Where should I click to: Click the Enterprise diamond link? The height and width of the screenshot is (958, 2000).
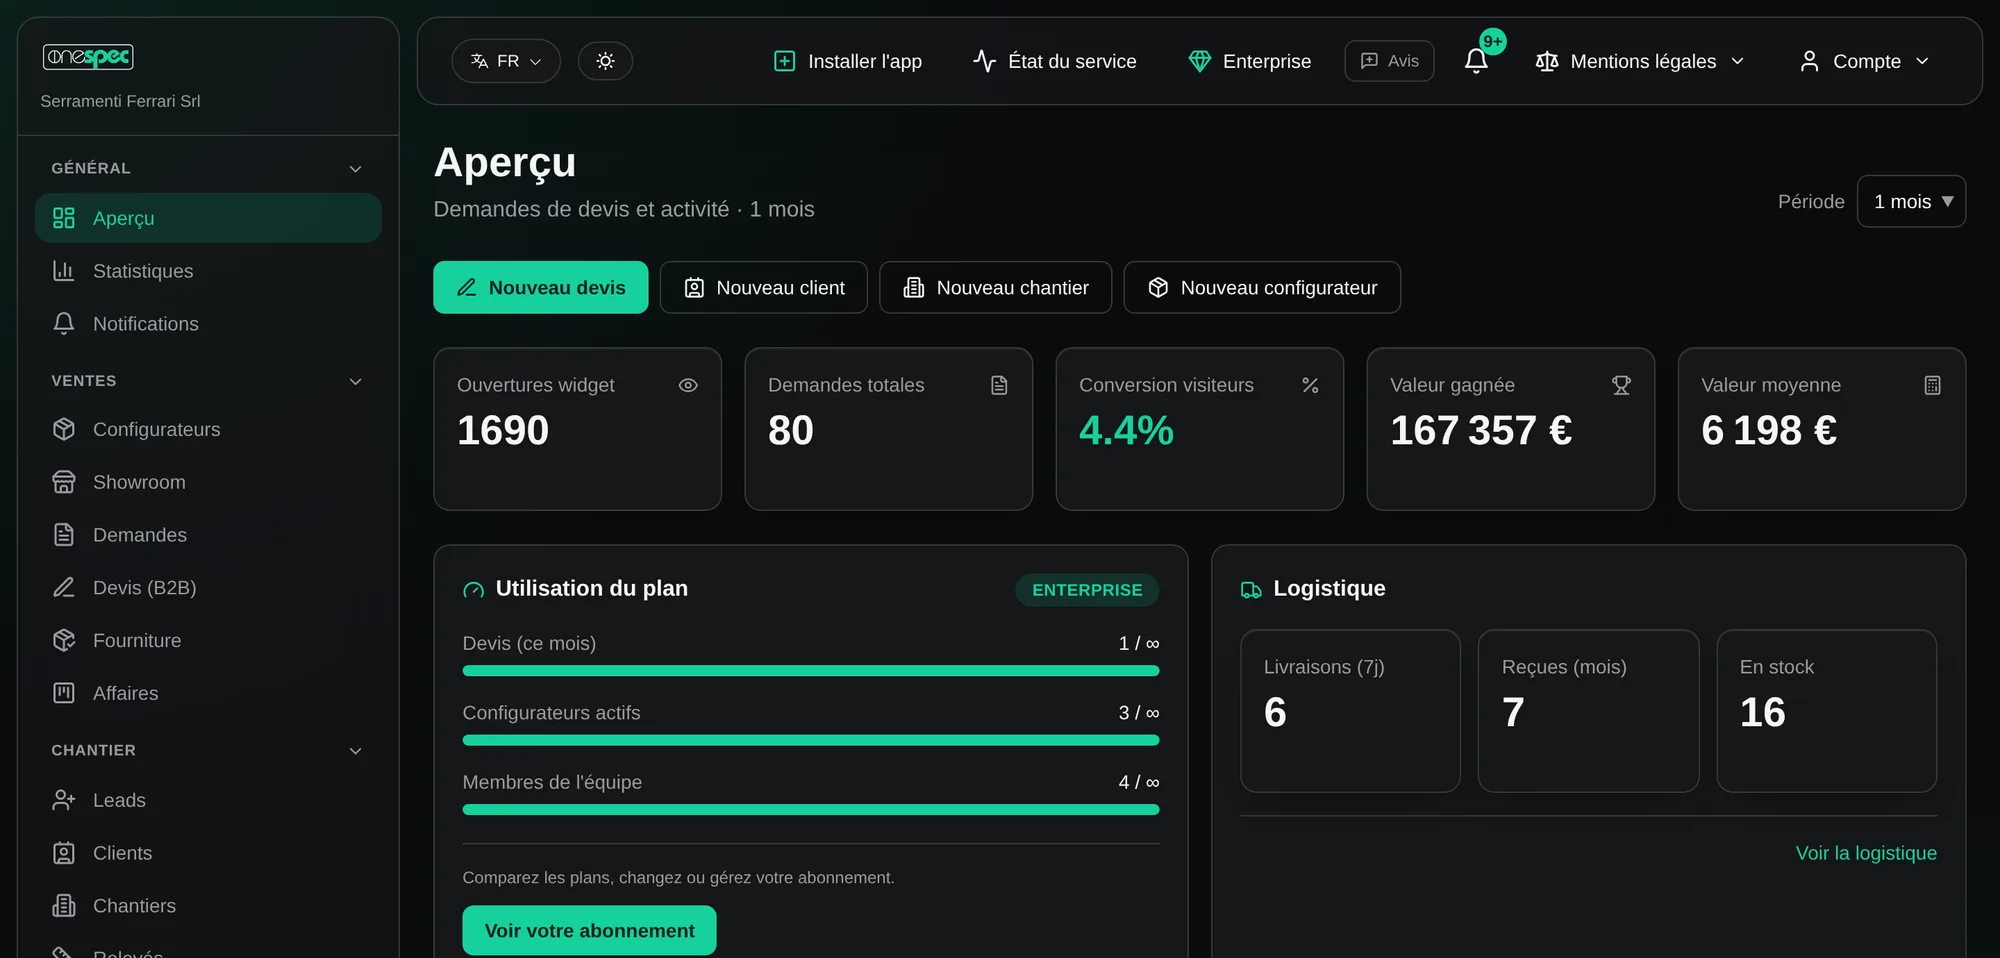1249,61
